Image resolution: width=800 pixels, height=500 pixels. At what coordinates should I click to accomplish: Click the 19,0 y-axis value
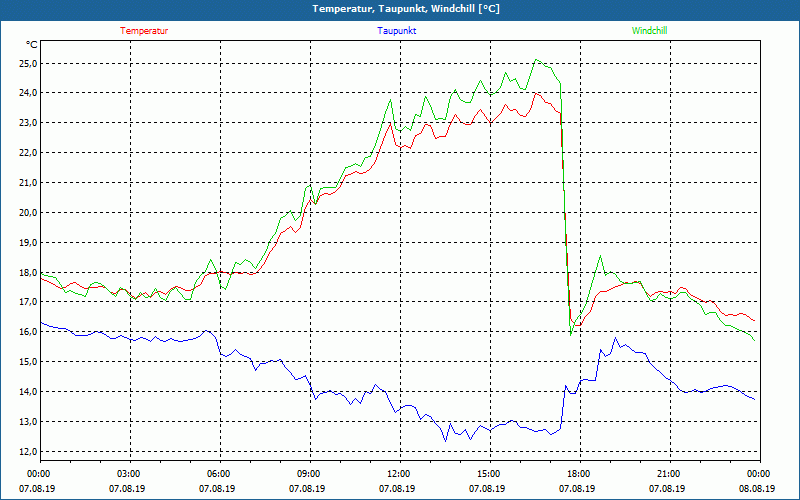click(28, 242)
